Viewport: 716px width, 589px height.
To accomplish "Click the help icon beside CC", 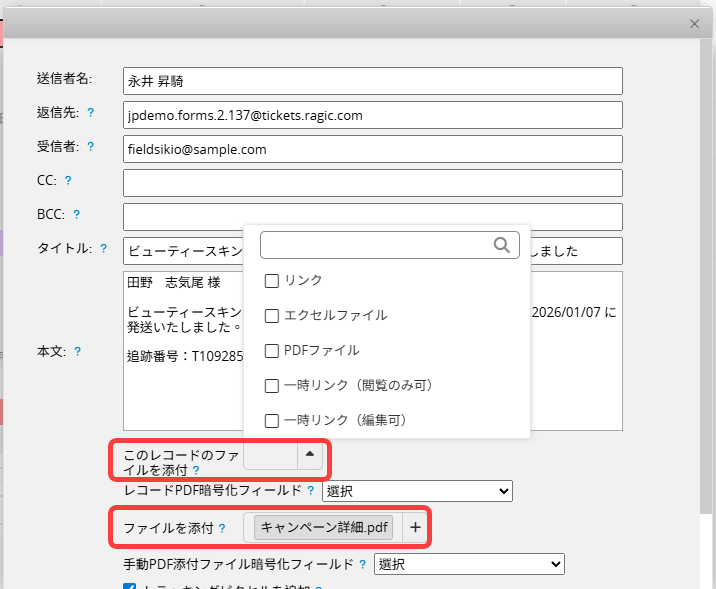I will tap(68, 181).
